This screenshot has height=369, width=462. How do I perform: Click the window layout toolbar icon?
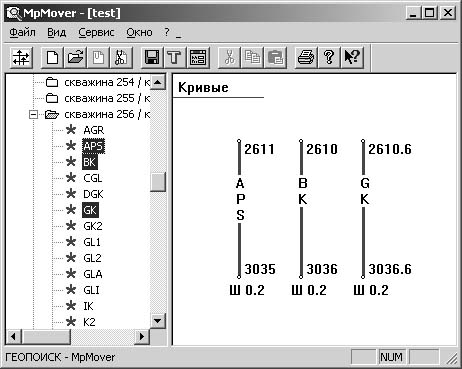tap(198, 58)
